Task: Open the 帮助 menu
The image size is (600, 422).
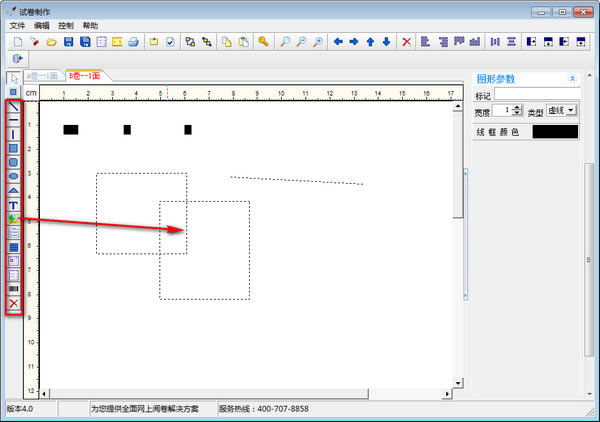Action: (x=91, y=24)
